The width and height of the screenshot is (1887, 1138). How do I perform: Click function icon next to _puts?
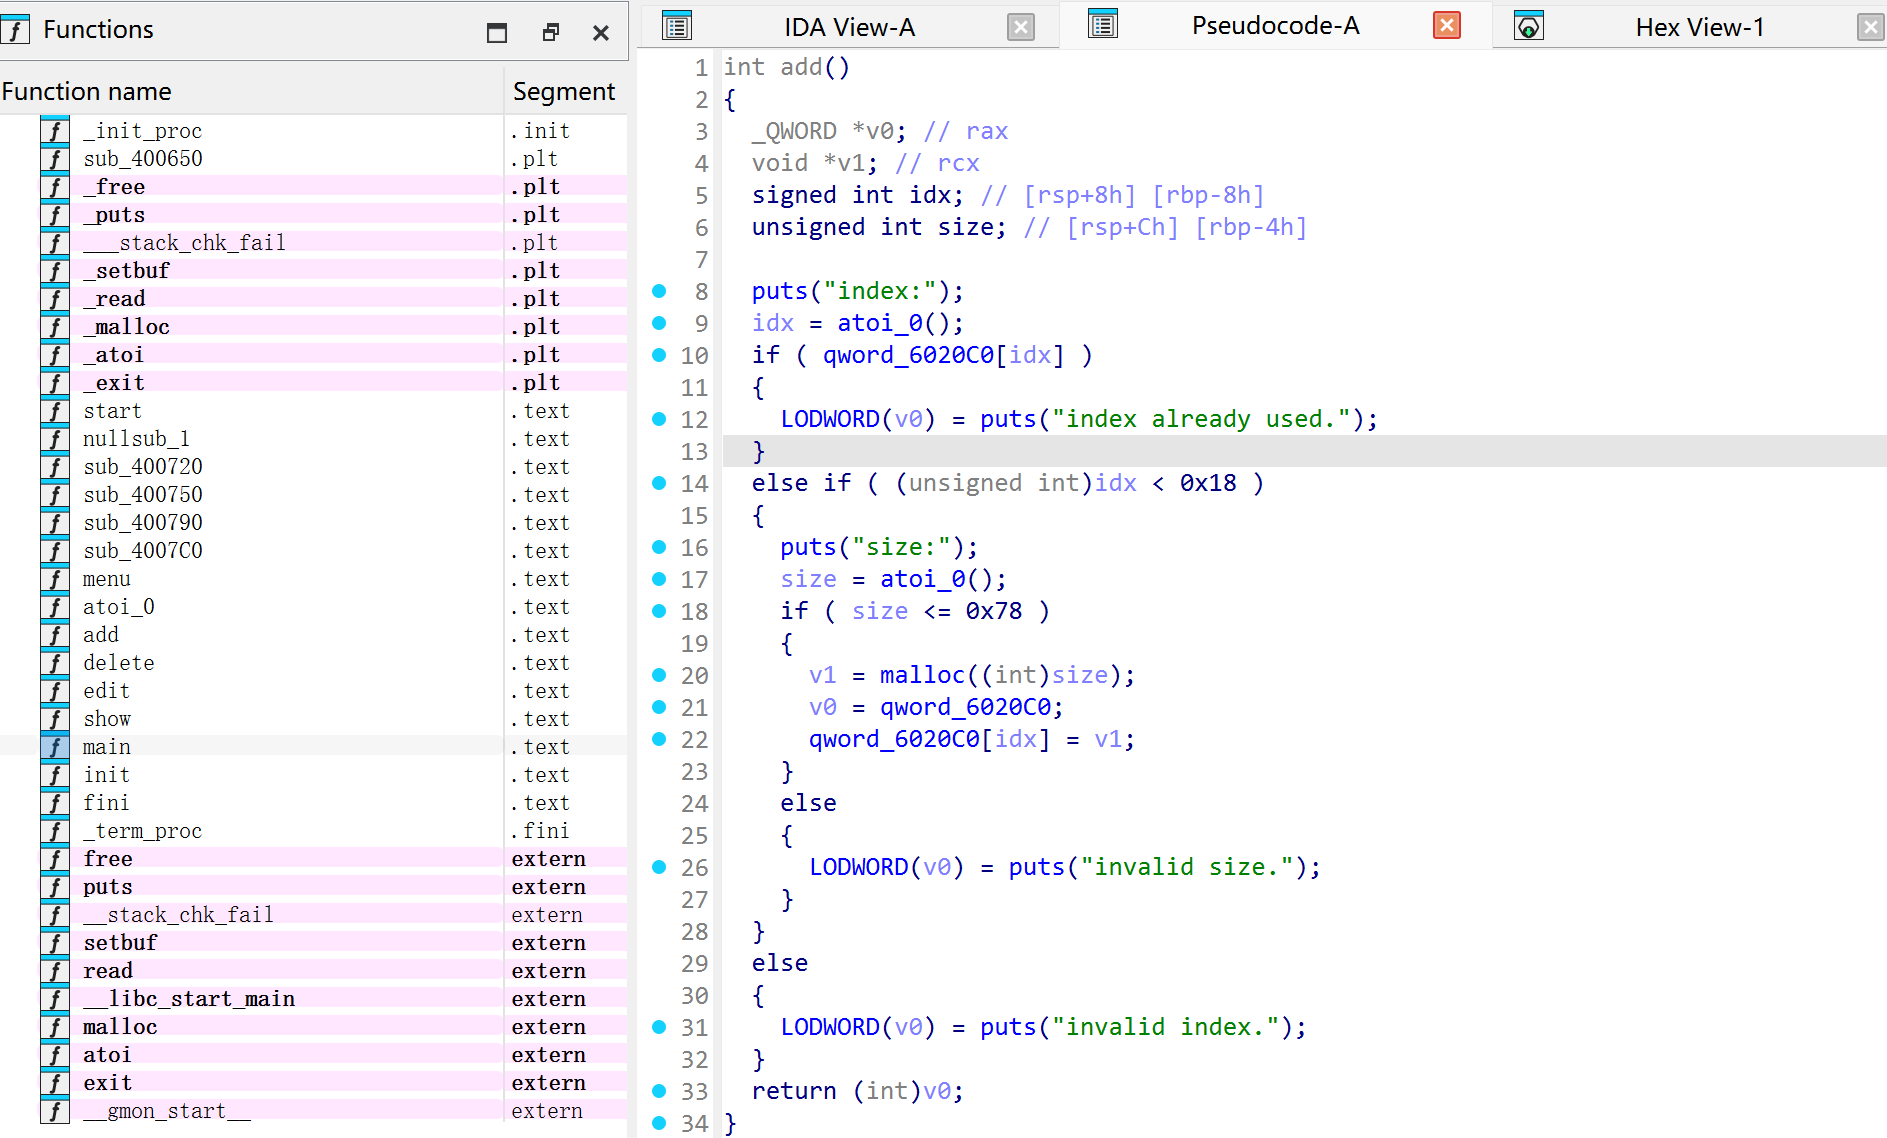55,215
